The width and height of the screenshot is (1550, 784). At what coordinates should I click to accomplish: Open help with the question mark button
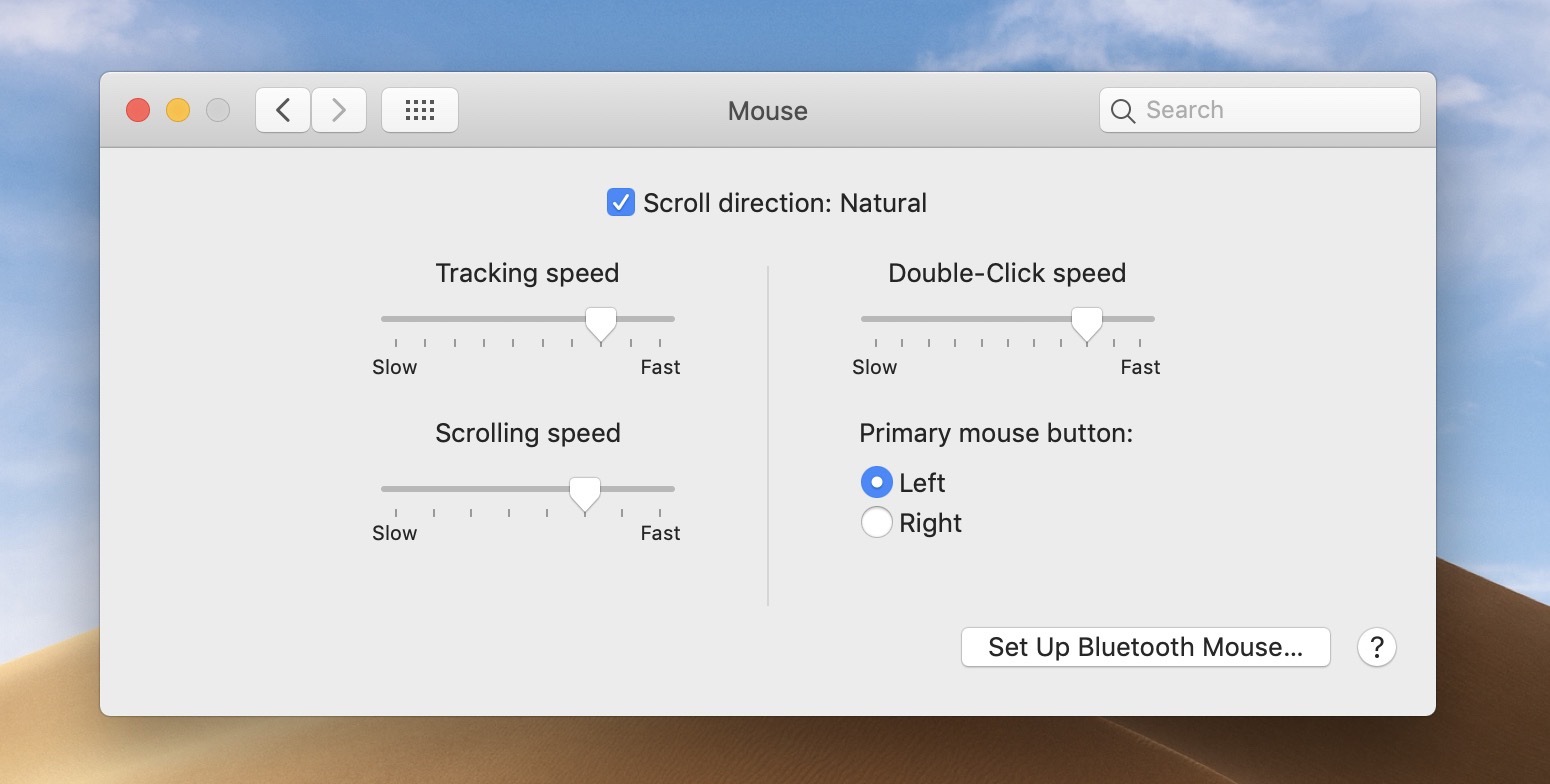(x=1376, y=647)
